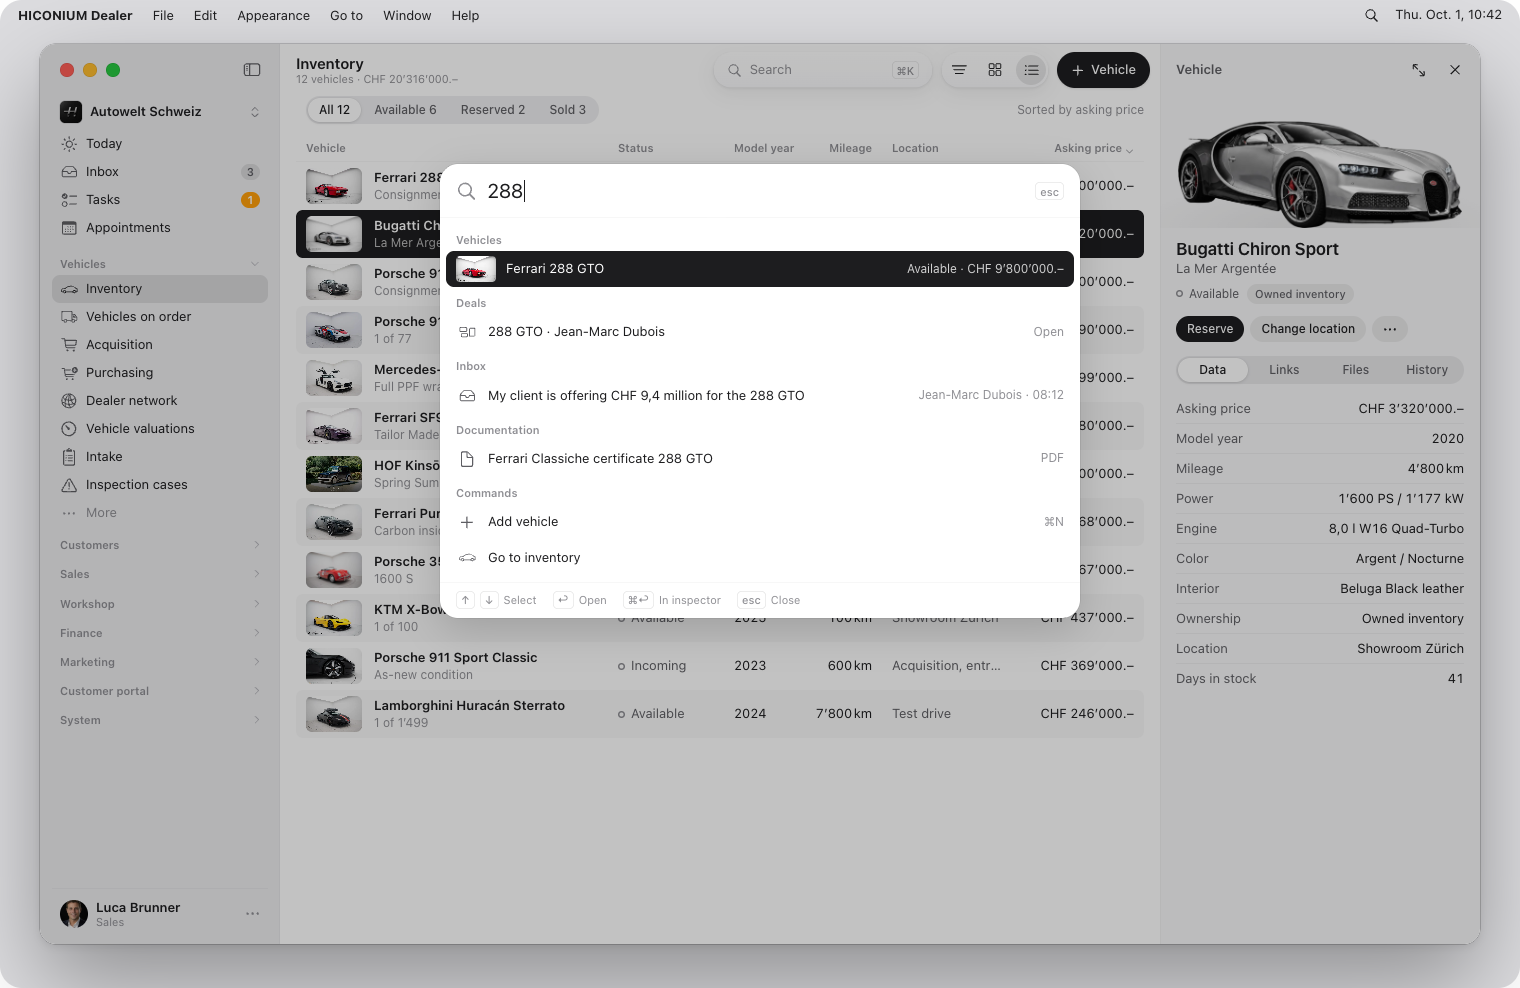Image resolution: width=1520 pixels, height=988 pixels.
Task: Open Dealer network
Action: (160, 401)
